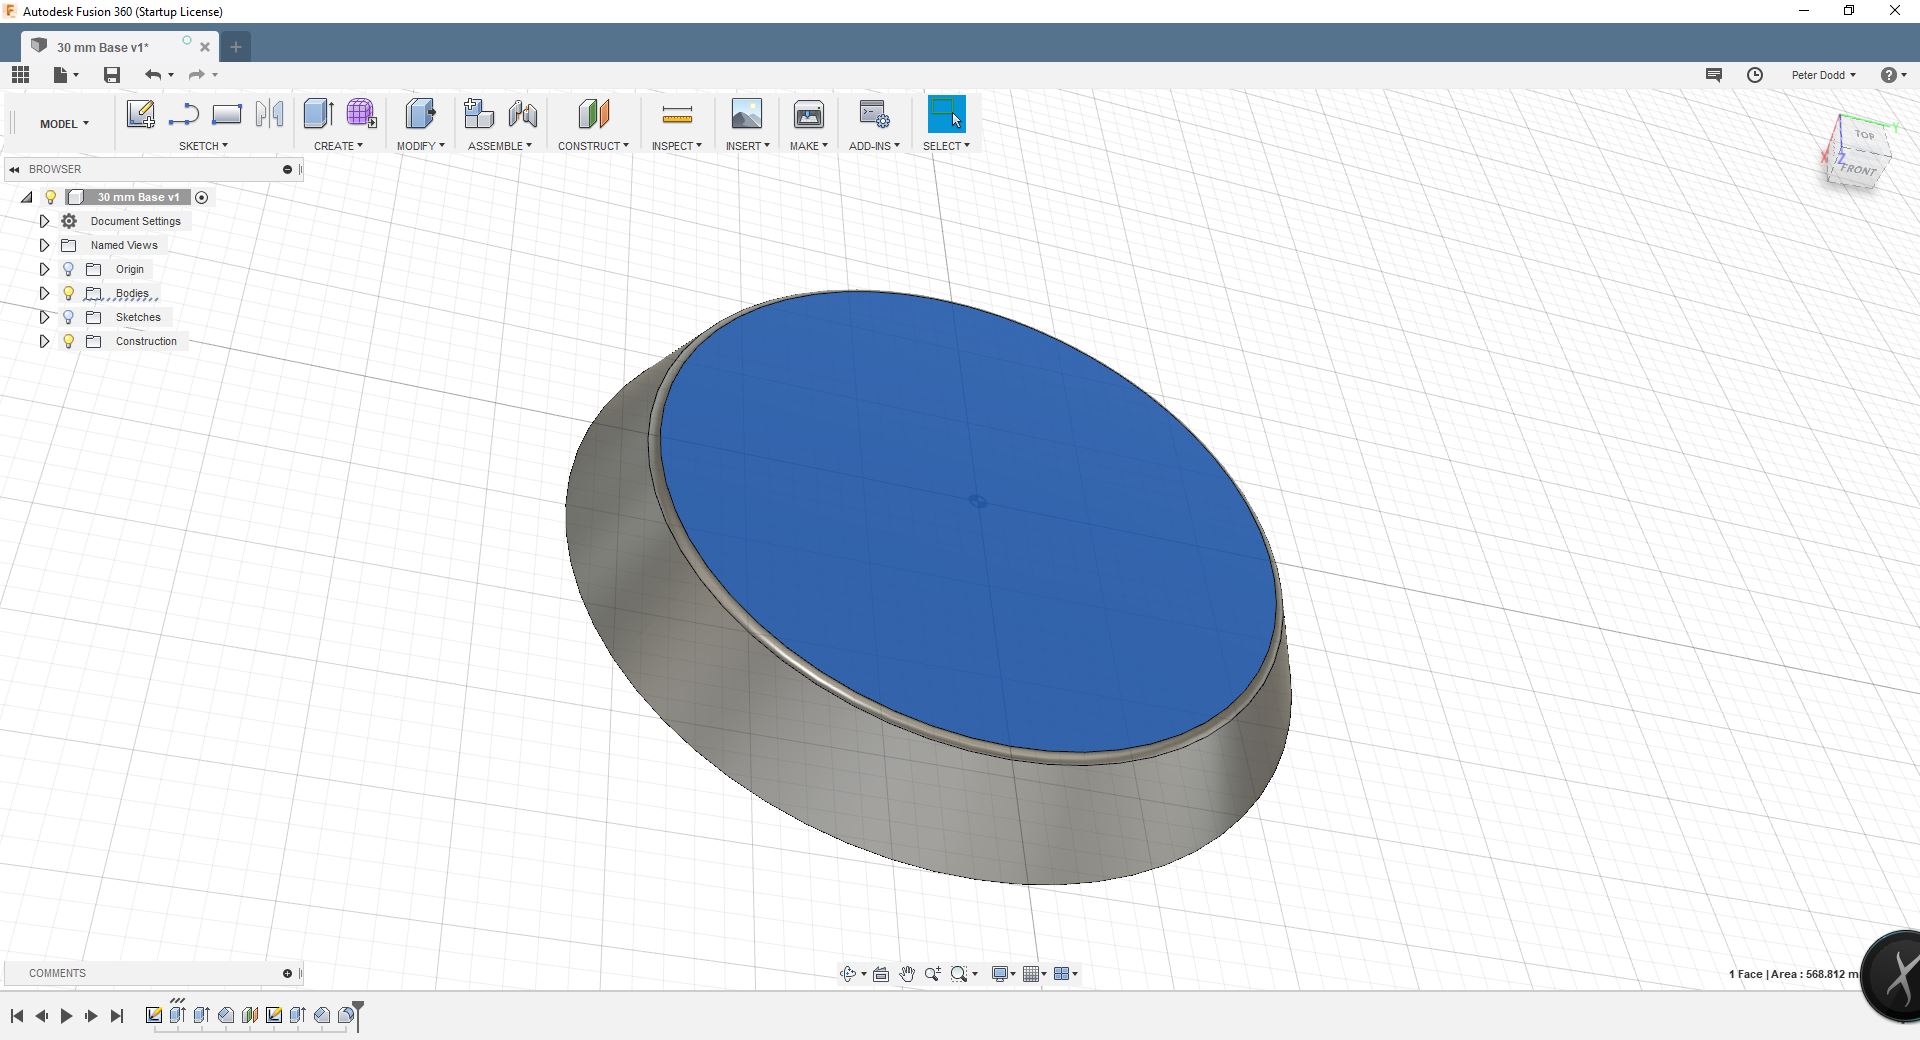Expand the Bodies tree node
This screenshot has width=1920, height=1040.
coord(44,293)
